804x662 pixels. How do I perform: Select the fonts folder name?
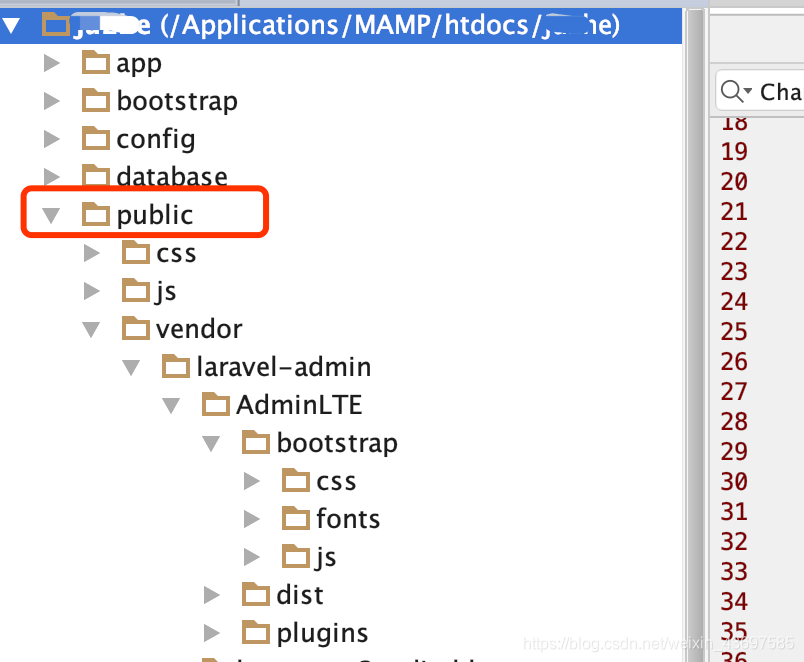click(348, 518)
